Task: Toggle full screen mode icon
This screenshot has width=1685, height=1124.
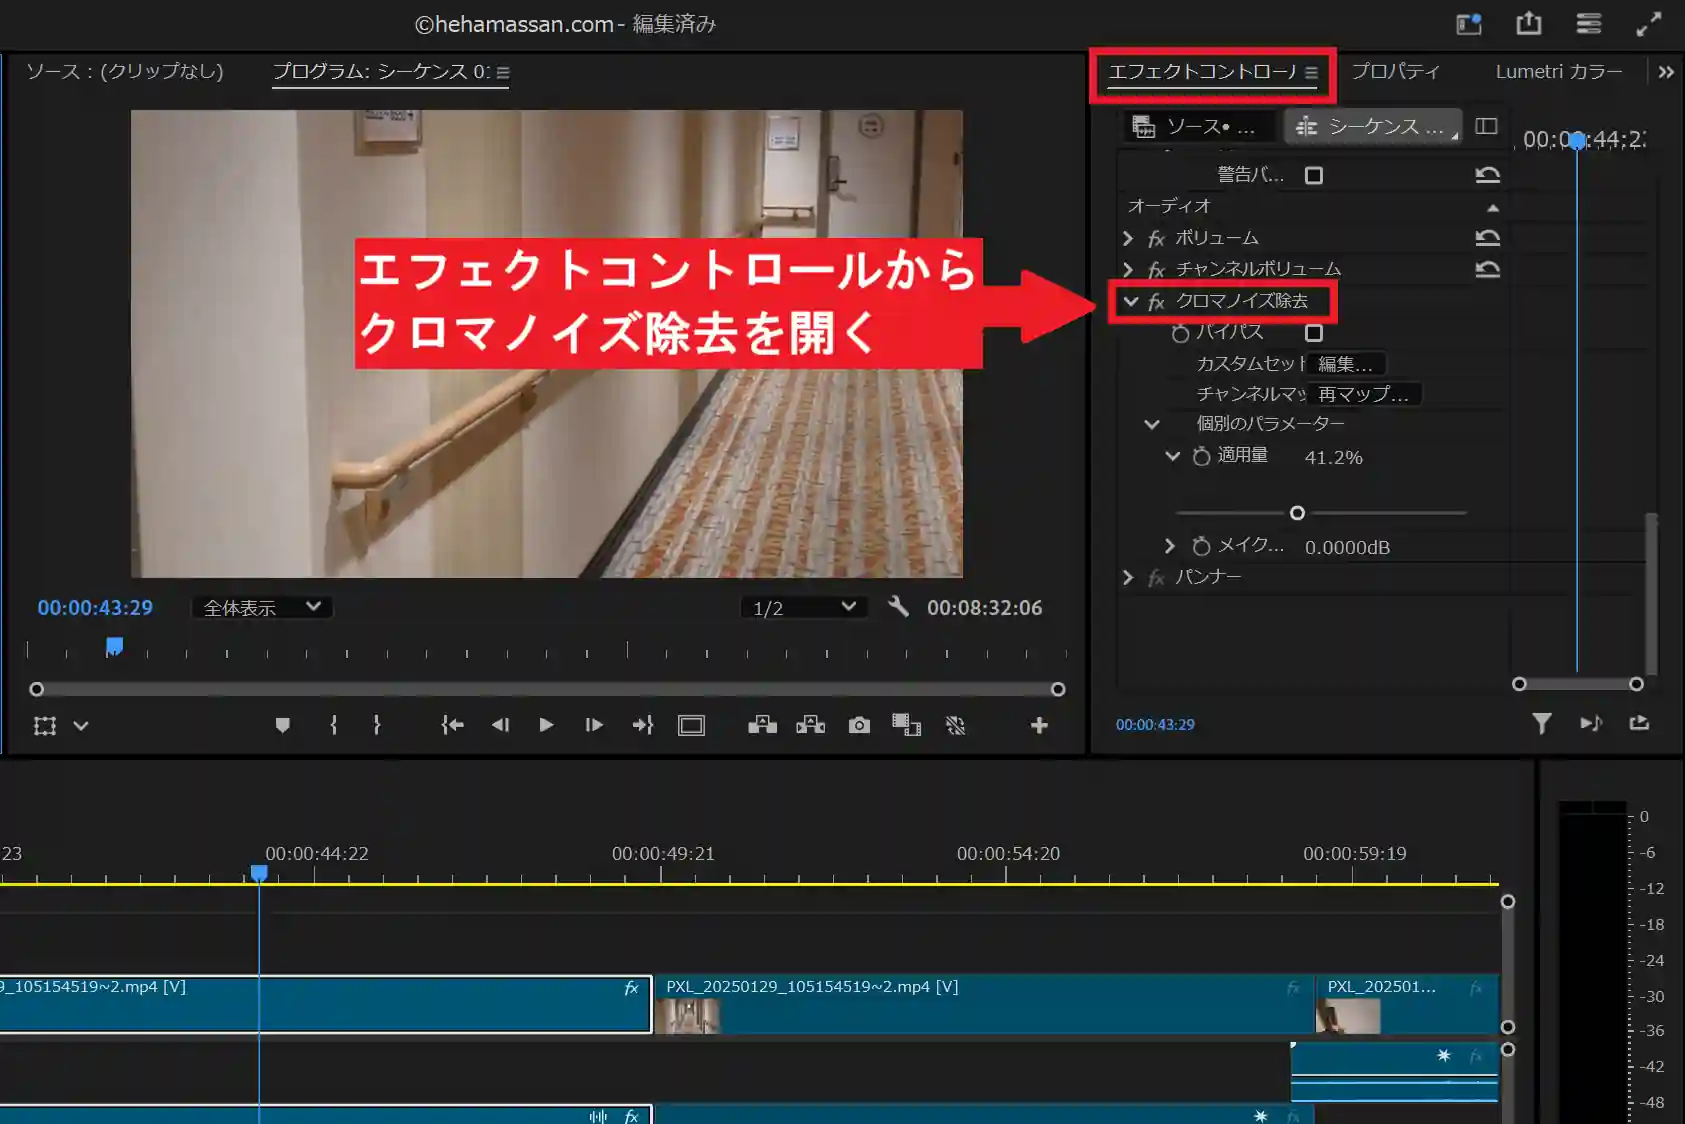Action: [x=1649, y=24]
